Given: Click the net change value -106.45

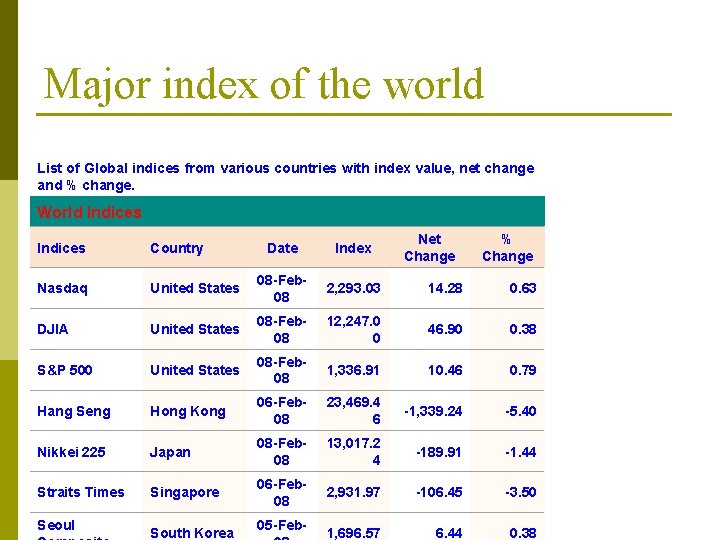Looking at the screenshot, I should pyautogui.click(x=439, y=492).
